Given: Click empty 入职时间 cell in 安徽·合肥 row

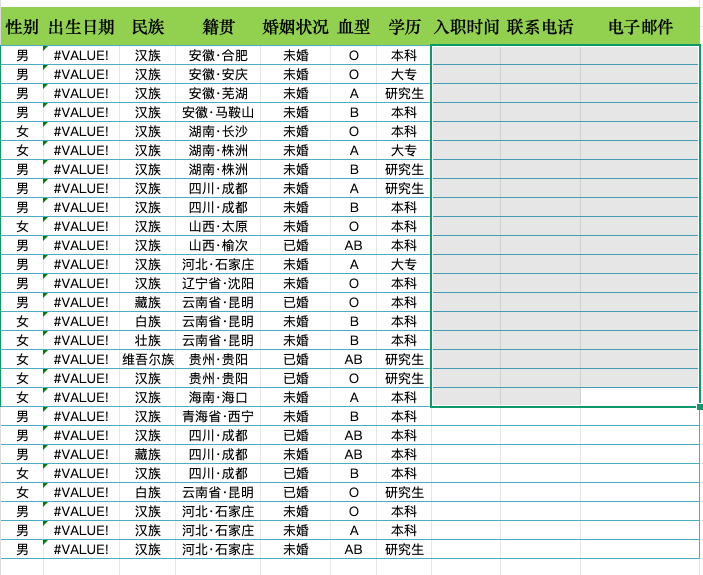Looking at the screenshot, I should tap(466, 55).
